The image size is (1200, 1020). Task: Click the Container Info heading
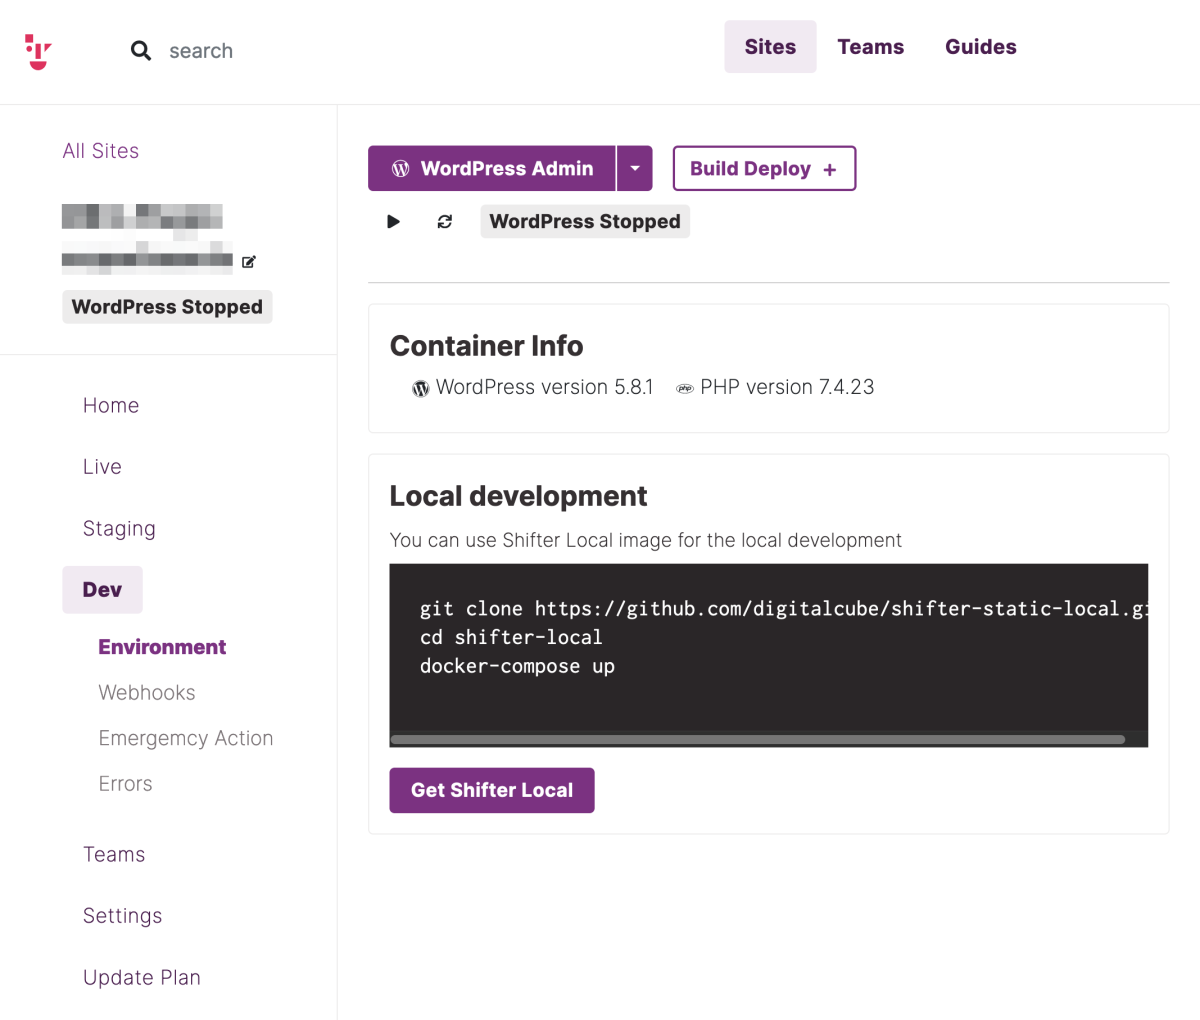click(486, 346)
